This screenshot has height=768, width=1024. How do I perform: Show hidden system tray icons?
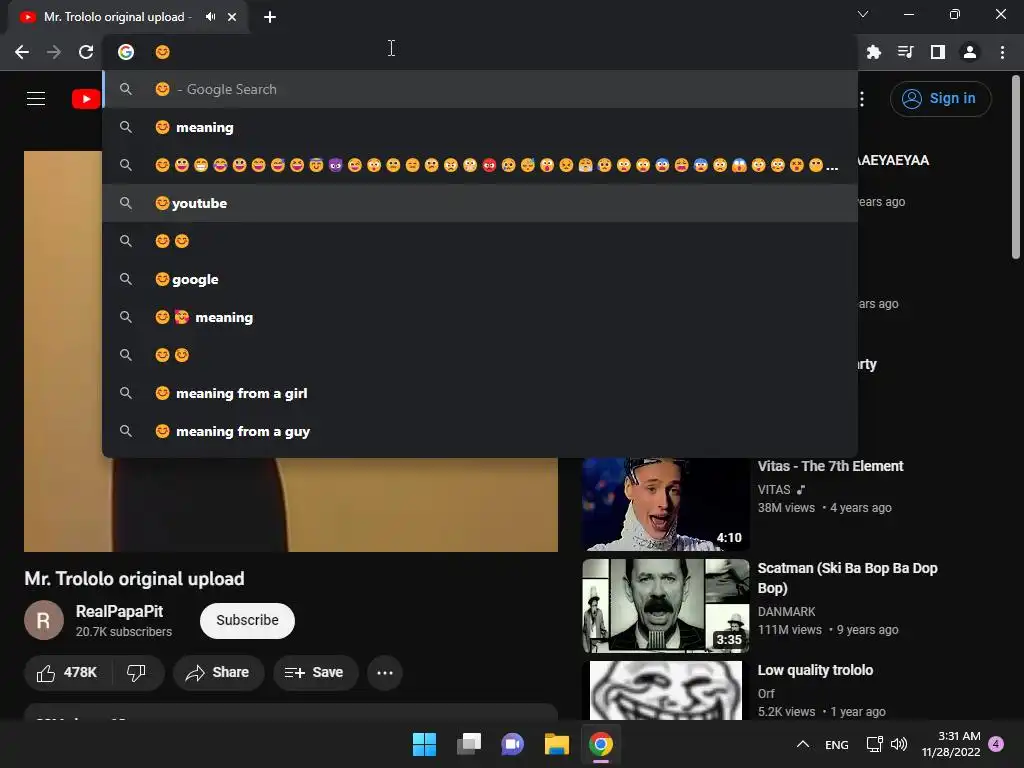[803, 744]
